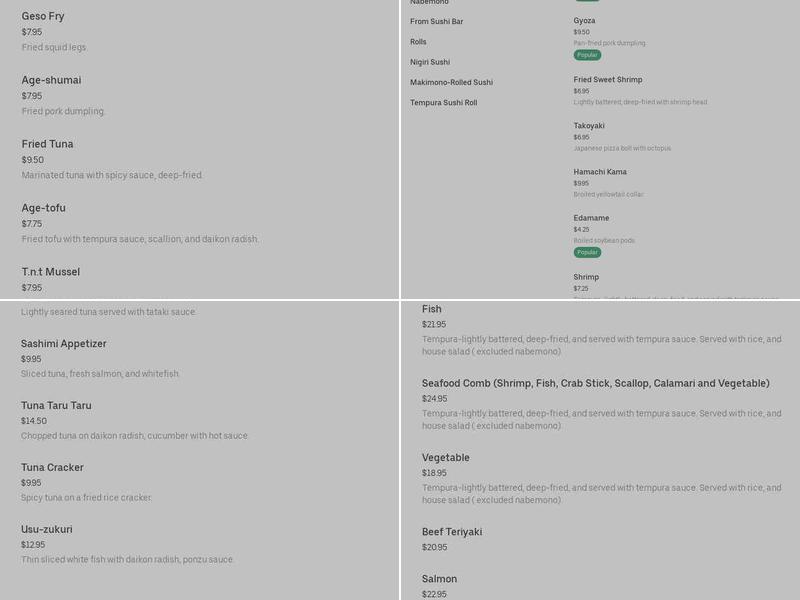Select the Beef Teriyaki entree
This screenshot has height=600, width=800.
[451, 532]
